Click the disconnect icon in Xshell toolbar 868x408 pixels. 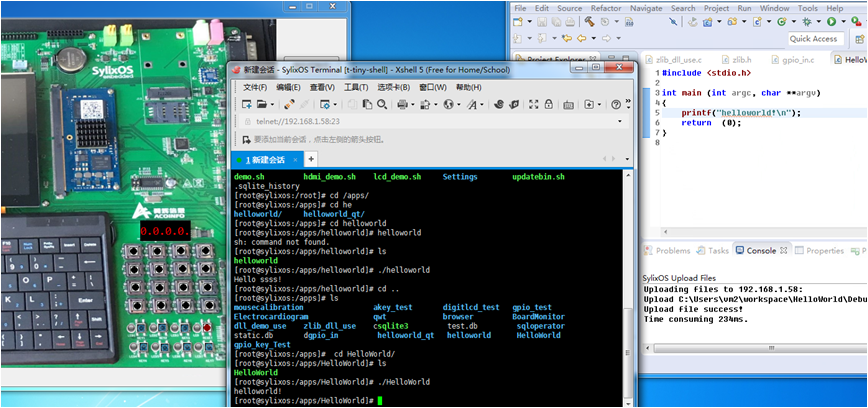click(x=304, y=104)
